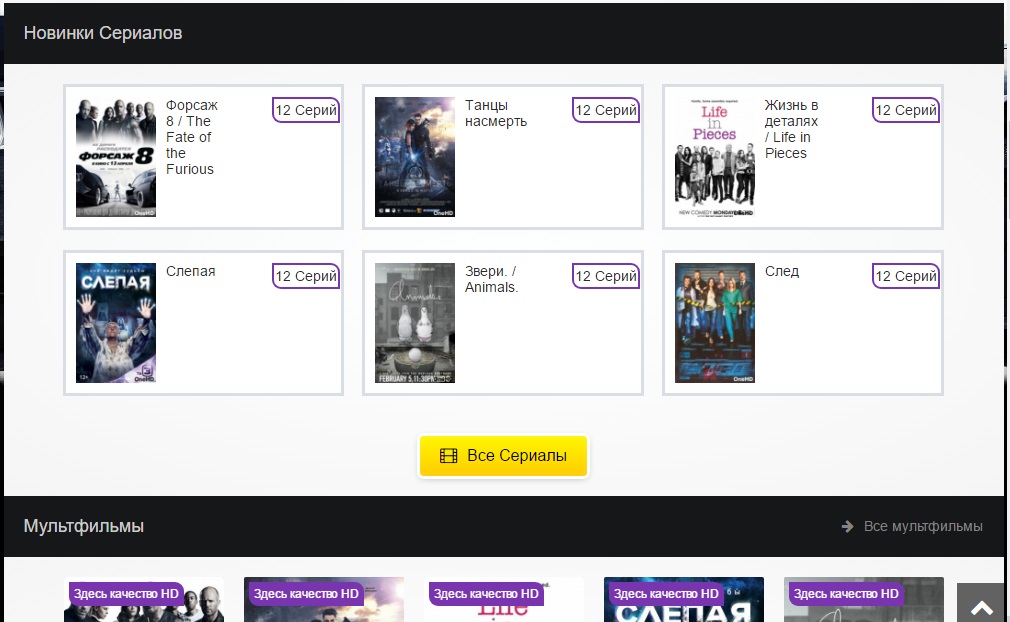Click the Мультфильмы section heading
This screenshot has width=1010, height=622.
click(x=84, y=526)
